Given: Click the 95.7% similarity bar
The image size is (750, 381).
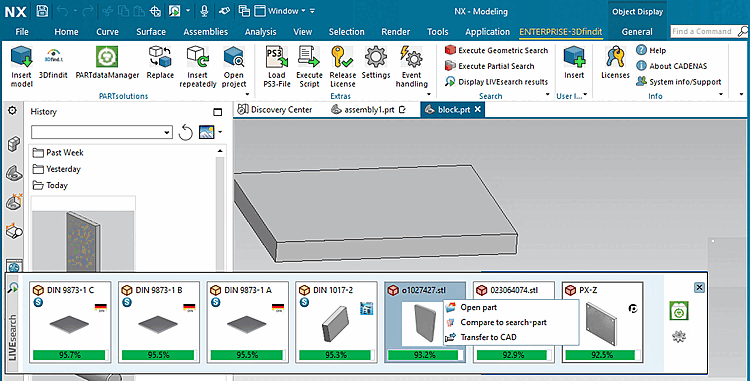Looking at the screenshot, I should 70,355.
